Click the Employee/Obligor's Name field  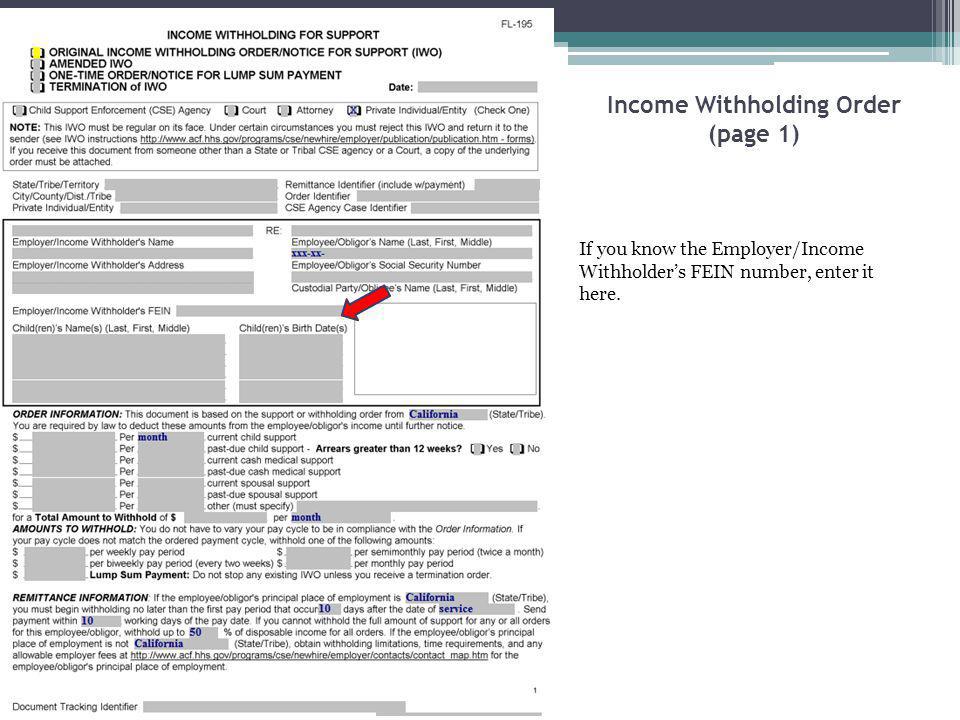411,231
